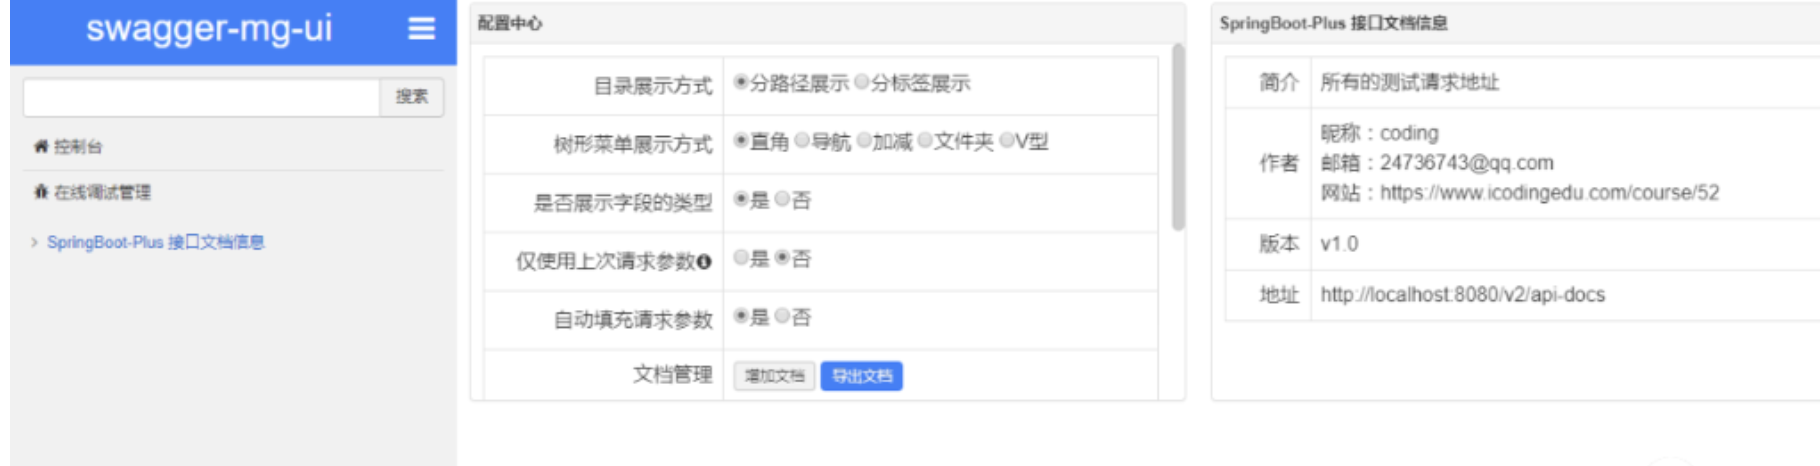Screen dimensions: 1820x466
Task: Click the http://localhost:8080/v2/api-docs address
Action: pos(1462,294)
